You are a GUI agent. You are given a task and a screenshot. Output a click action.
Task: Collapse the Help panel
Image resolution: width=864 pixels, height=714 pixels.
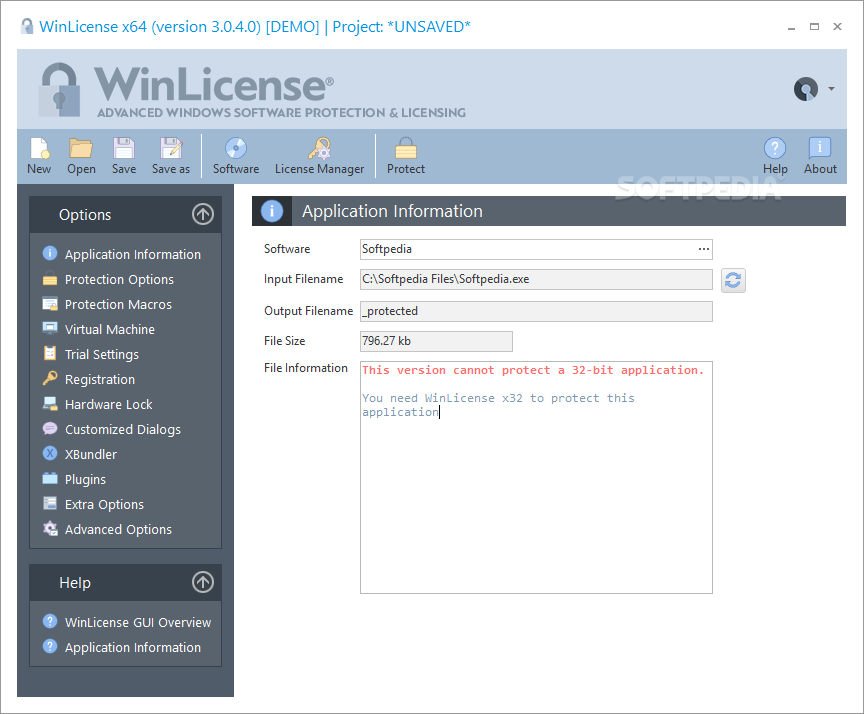(x=203, y=582)
